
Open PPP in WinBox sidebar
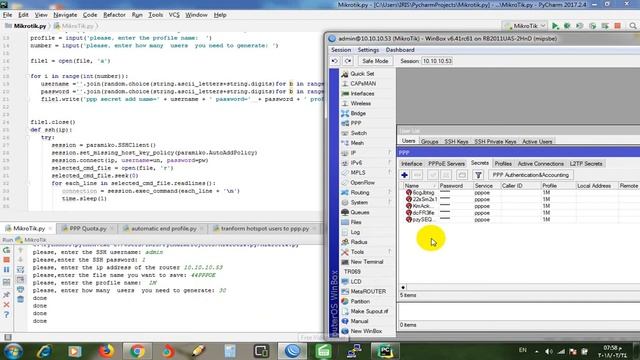tap(356, 123)
